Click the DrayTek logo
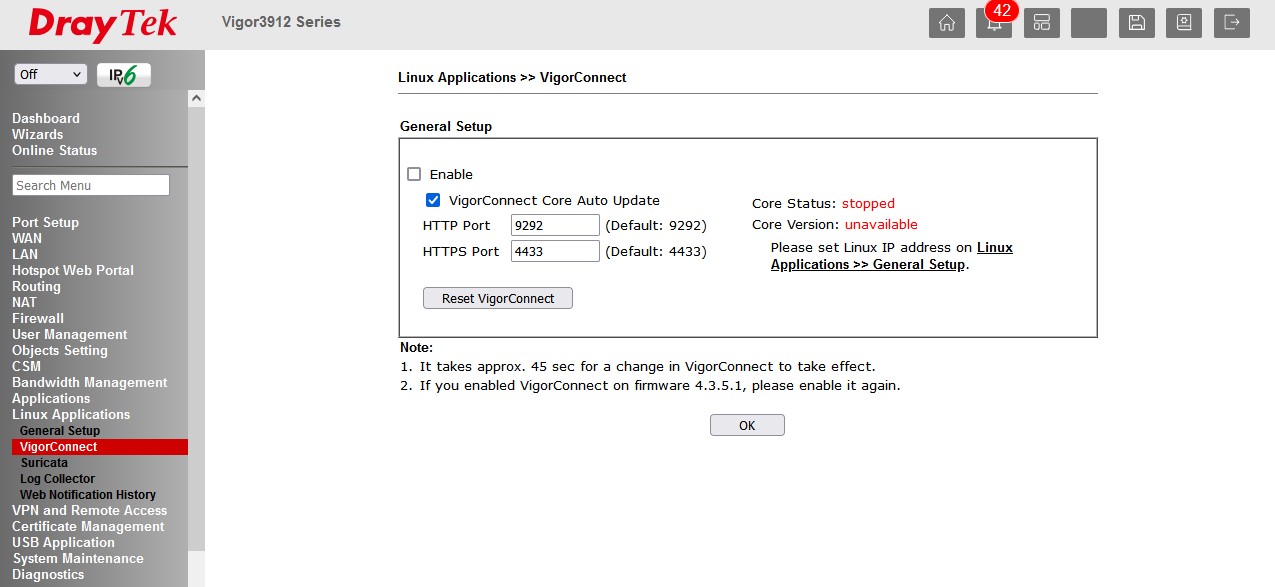The image size is (1275, 587). pyautogui.click(x=103, y=24)
